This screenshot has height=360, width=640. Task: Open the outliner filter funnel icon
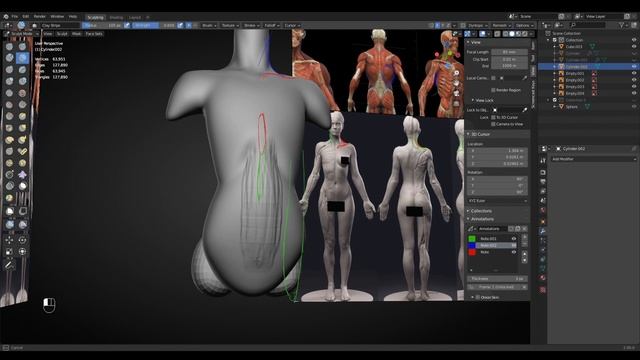[x=622, y=25]
